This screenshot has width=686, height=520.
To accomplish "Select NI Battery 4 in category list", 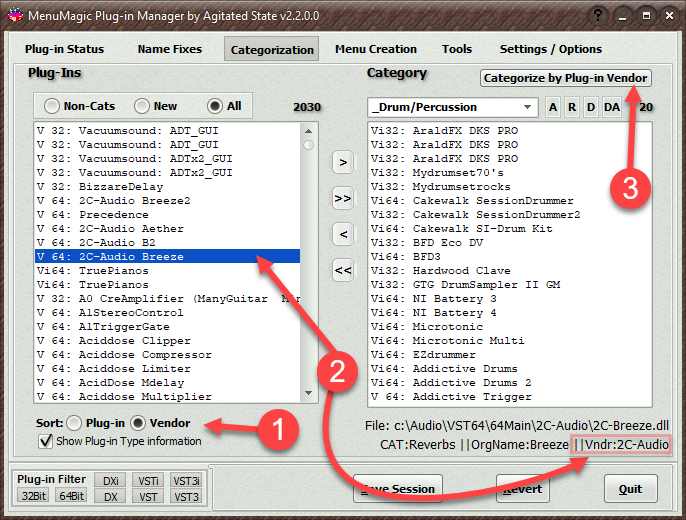I will 510,313.
